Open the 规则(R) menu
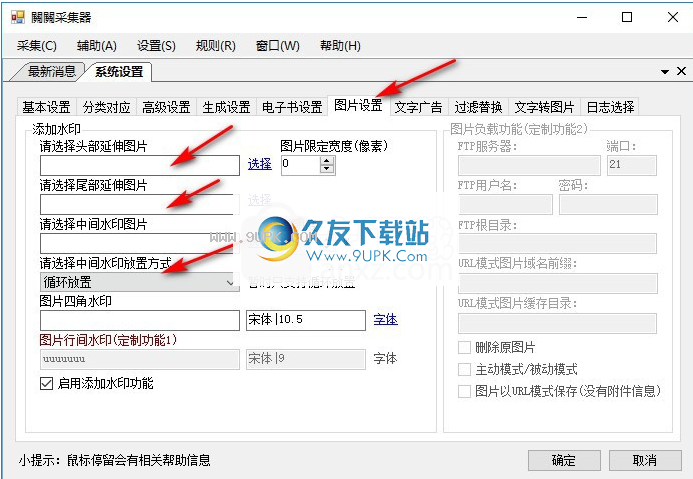The image size is (693, 479). tap(216, 46)
